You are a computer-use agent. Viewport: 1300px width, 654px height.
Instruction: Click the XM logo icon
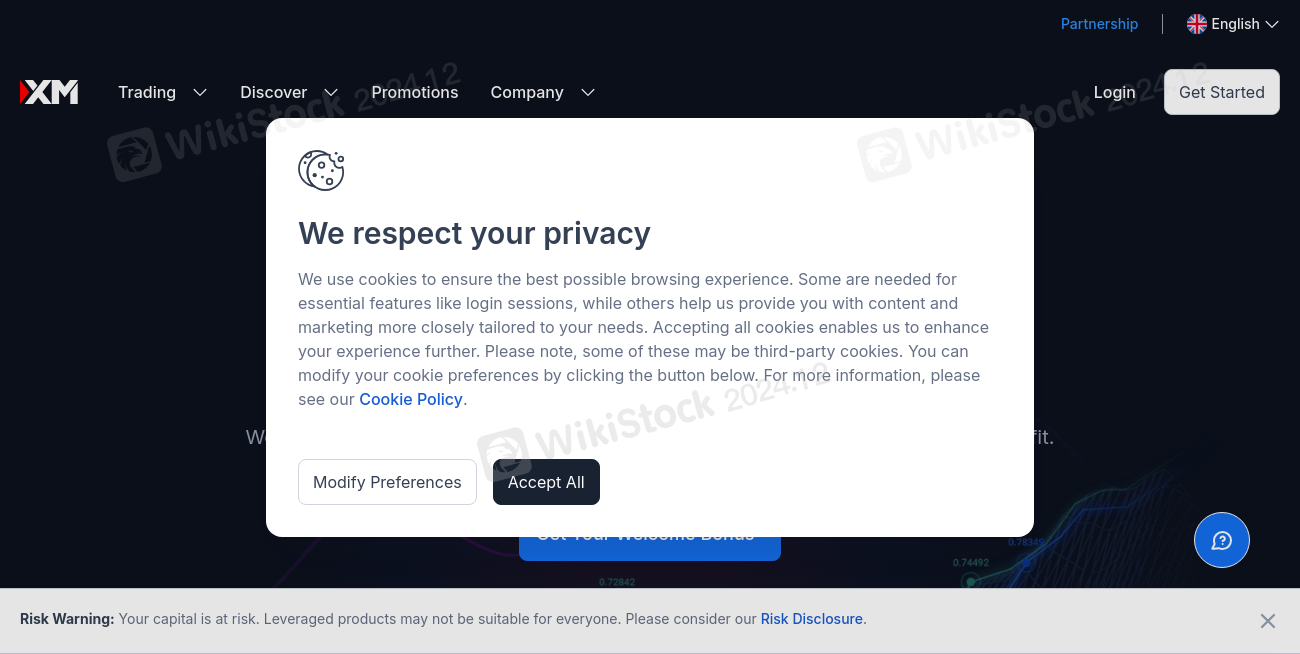49,92
